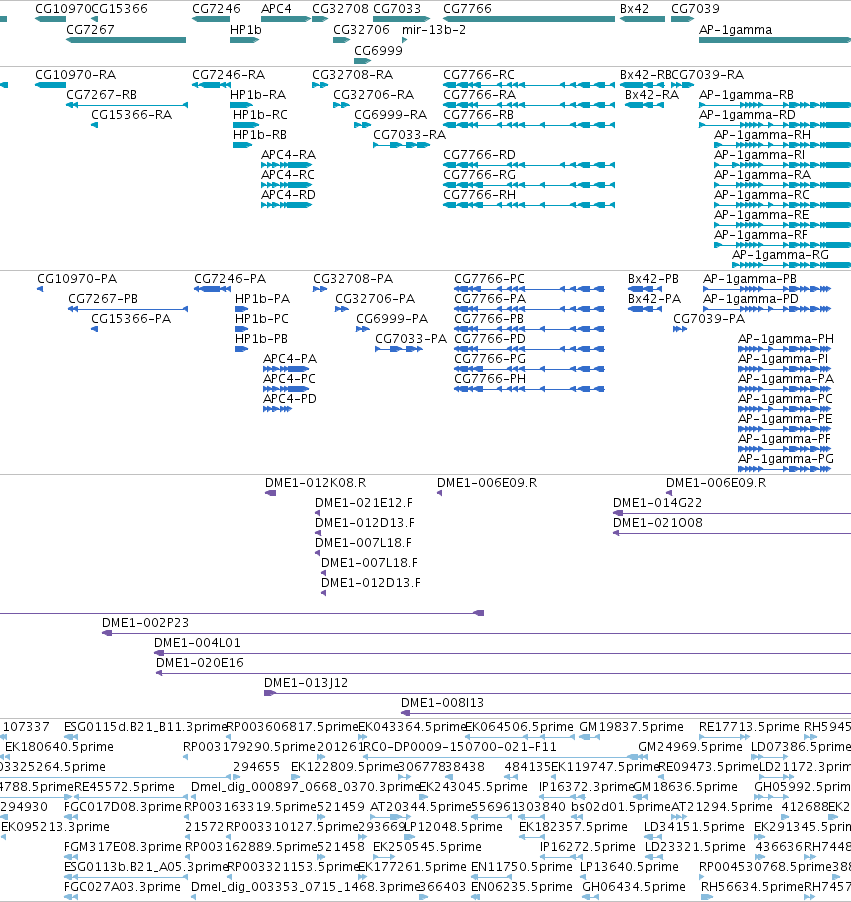851x902 pixels.
Task: Click EST EK095213.3prime
Action: (55, 827)
